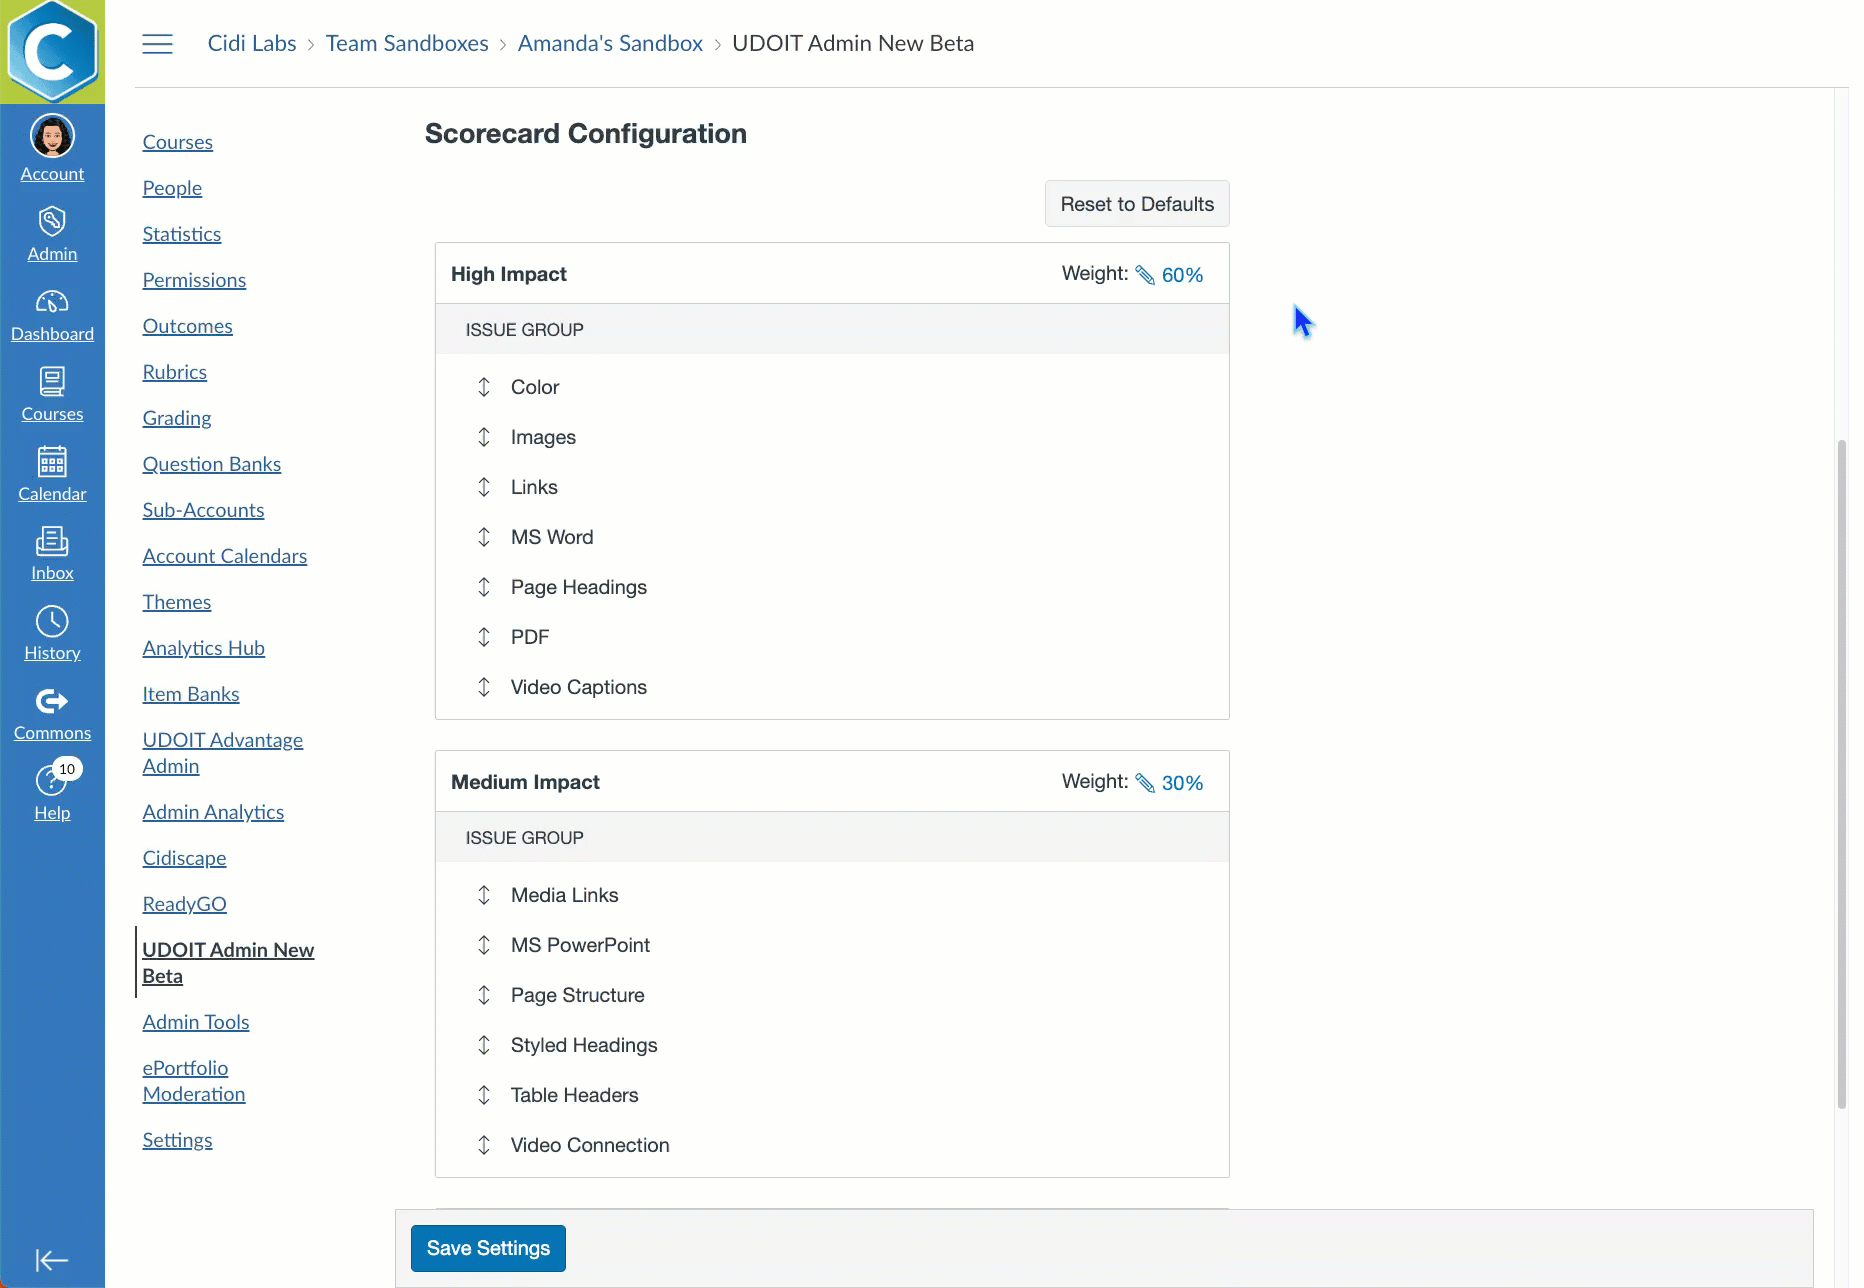The width and height of the screenshot is (1864, 1288).
Task: Navigate to Amanda's Sandbox breadcrumb
Action: [x=610, y=43]
